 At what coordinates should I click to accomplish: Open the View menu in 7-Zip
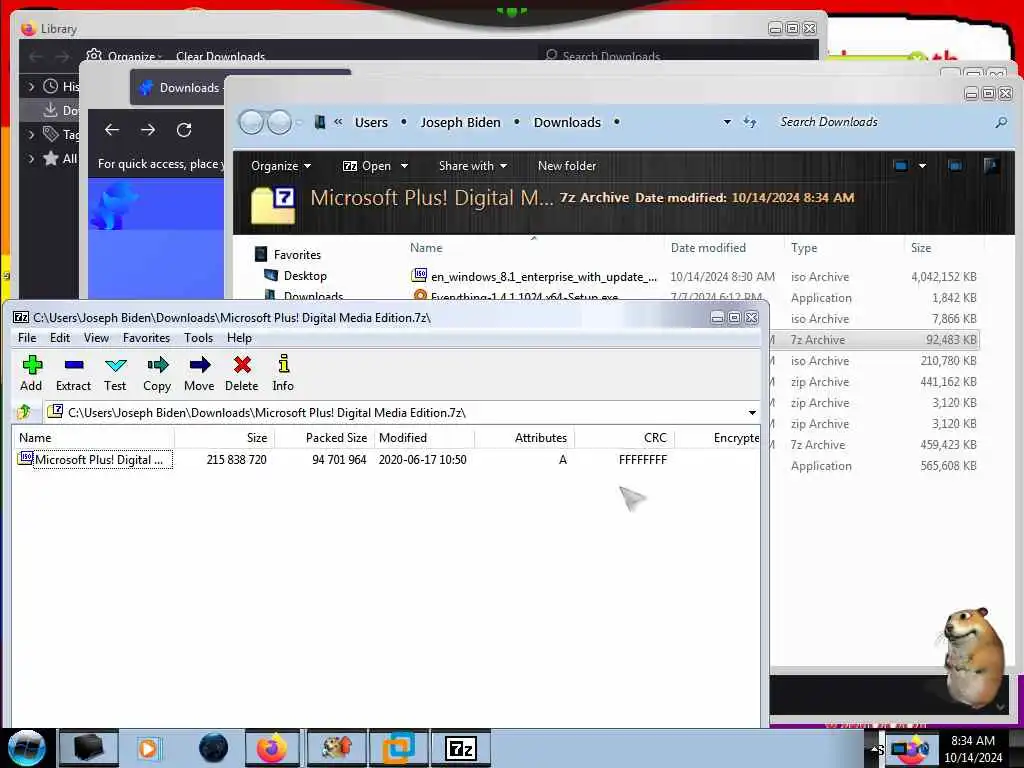[x=96, y=338]
